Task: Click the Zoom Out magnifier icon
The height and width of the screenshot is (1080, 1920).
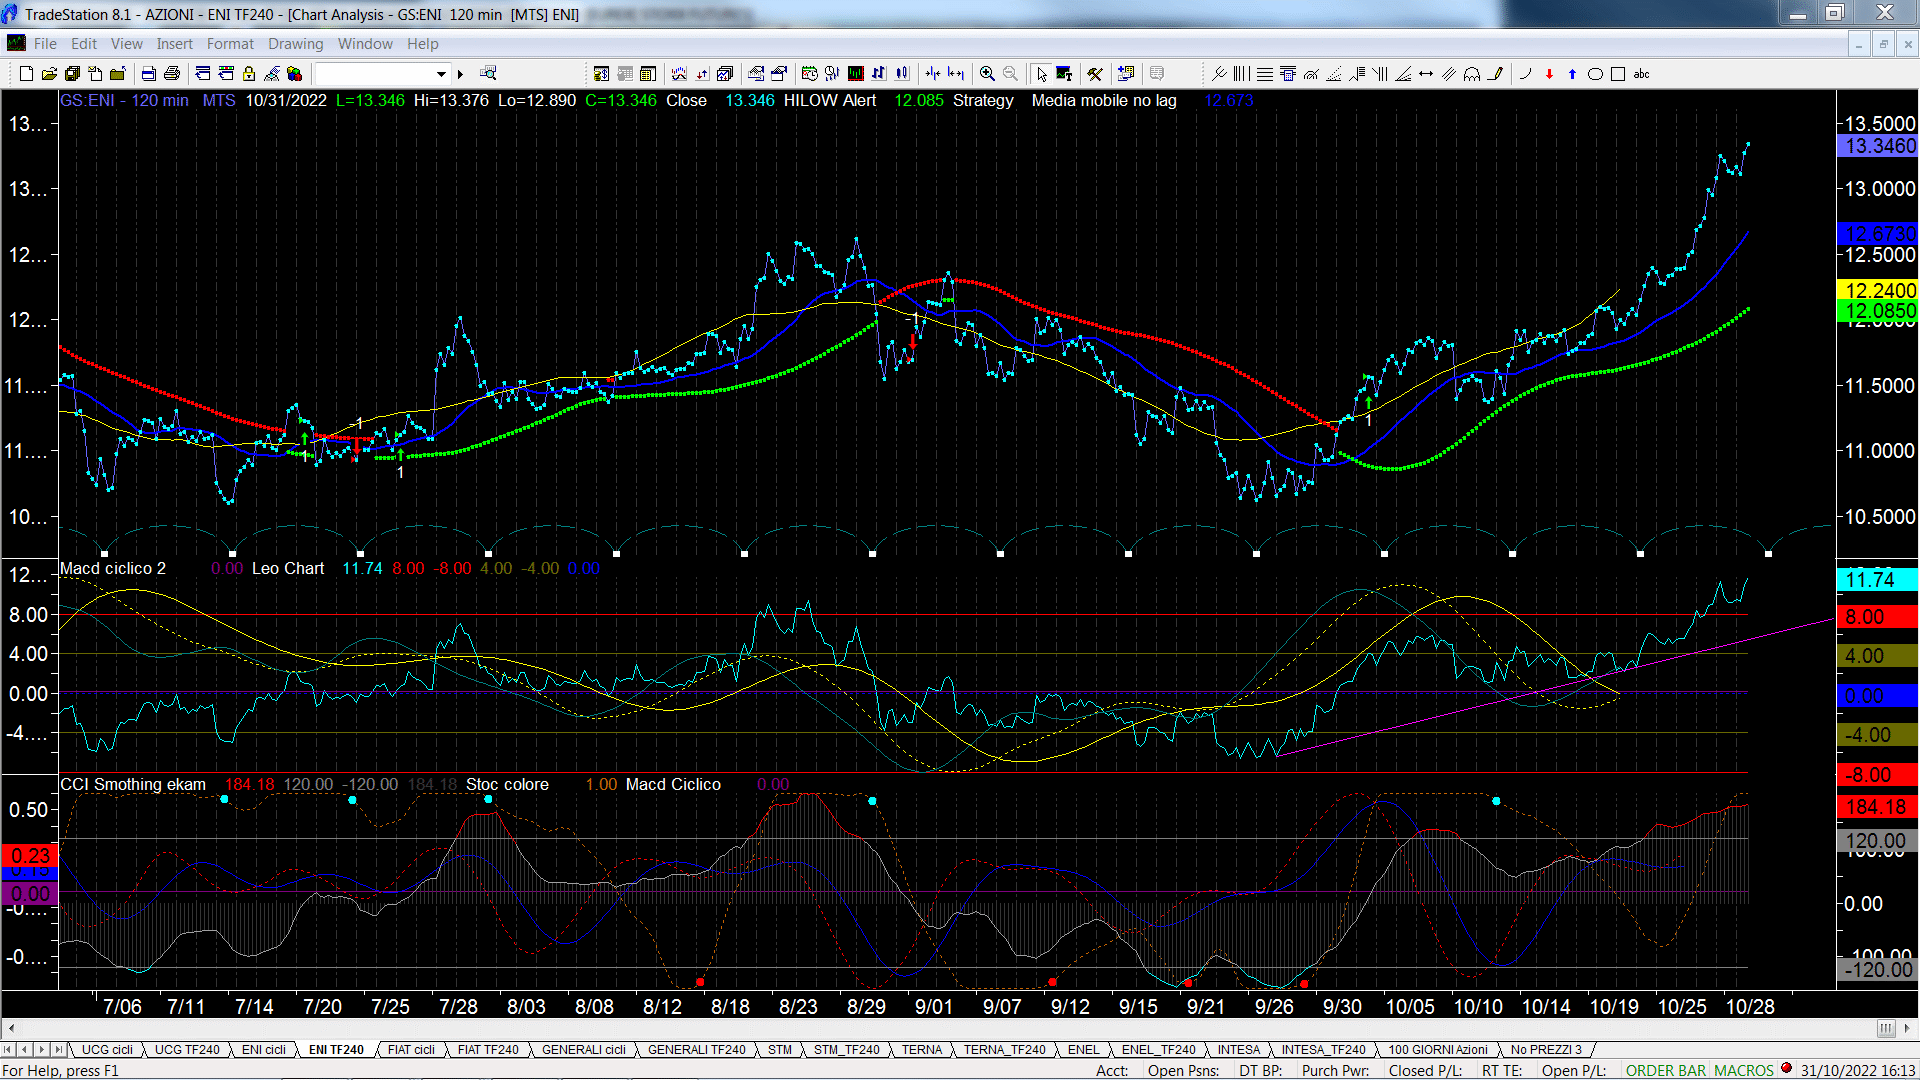Action: point(1010,74)
